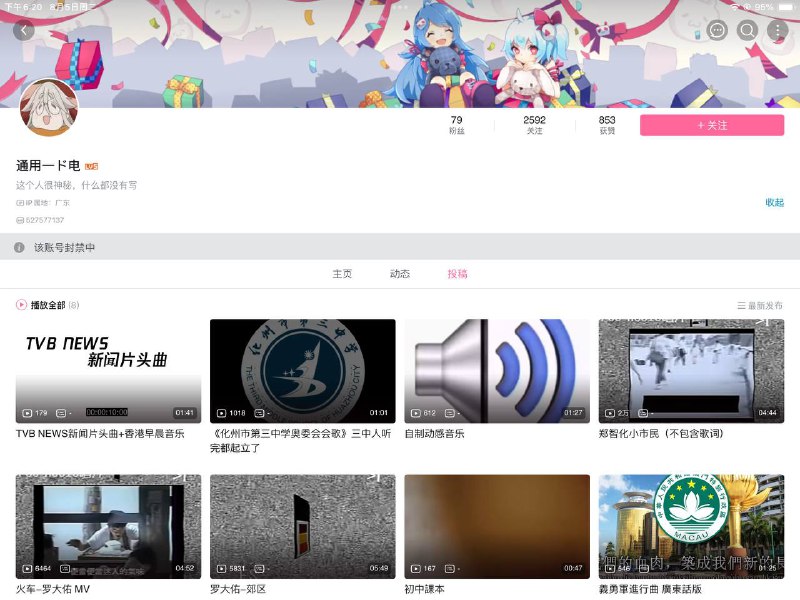The image size is (800, 600).
Task: Open the three-dot more options menu
Action: point(778,31)
